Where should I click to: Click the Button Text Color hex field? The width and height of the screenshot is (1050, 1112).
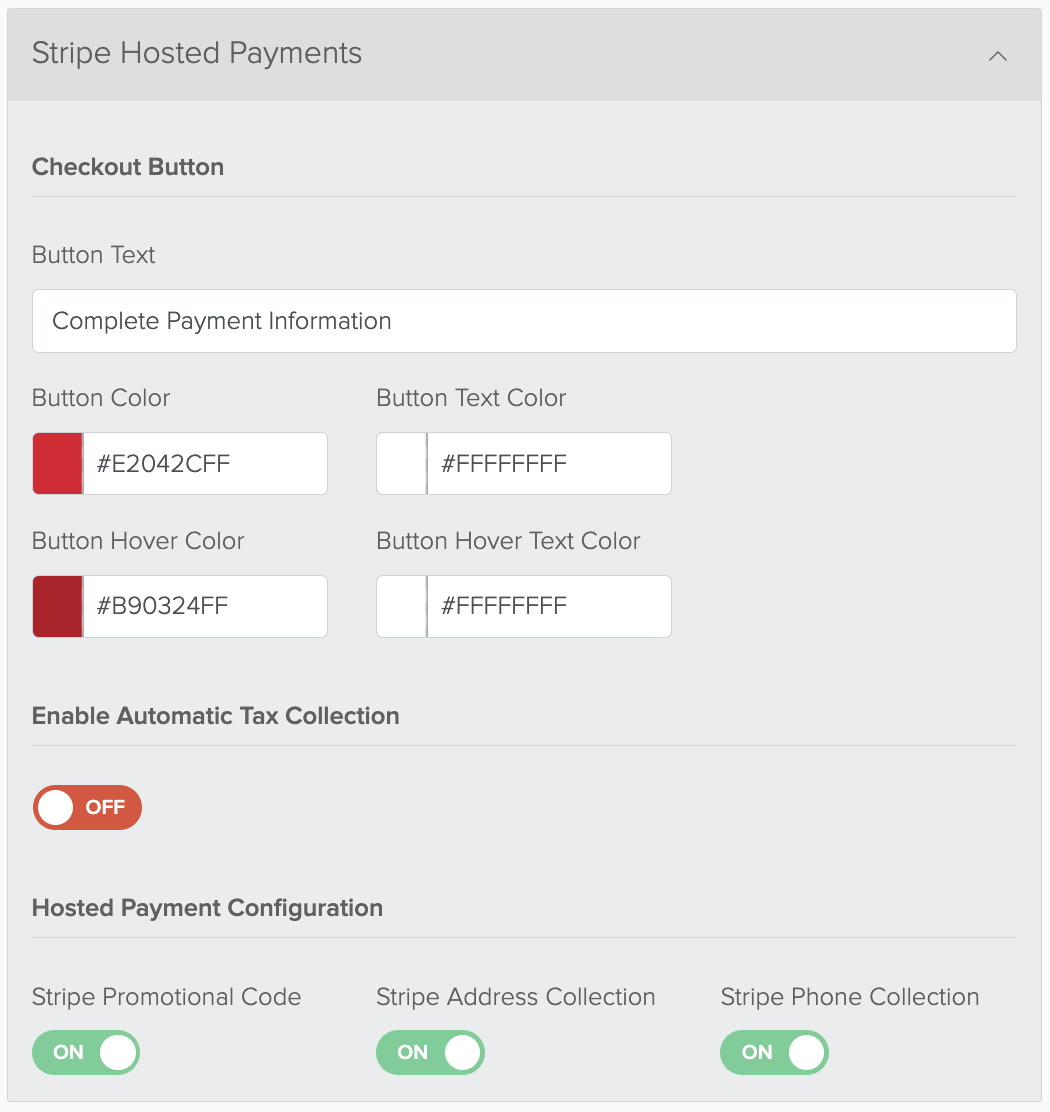(x=549, y=463)
